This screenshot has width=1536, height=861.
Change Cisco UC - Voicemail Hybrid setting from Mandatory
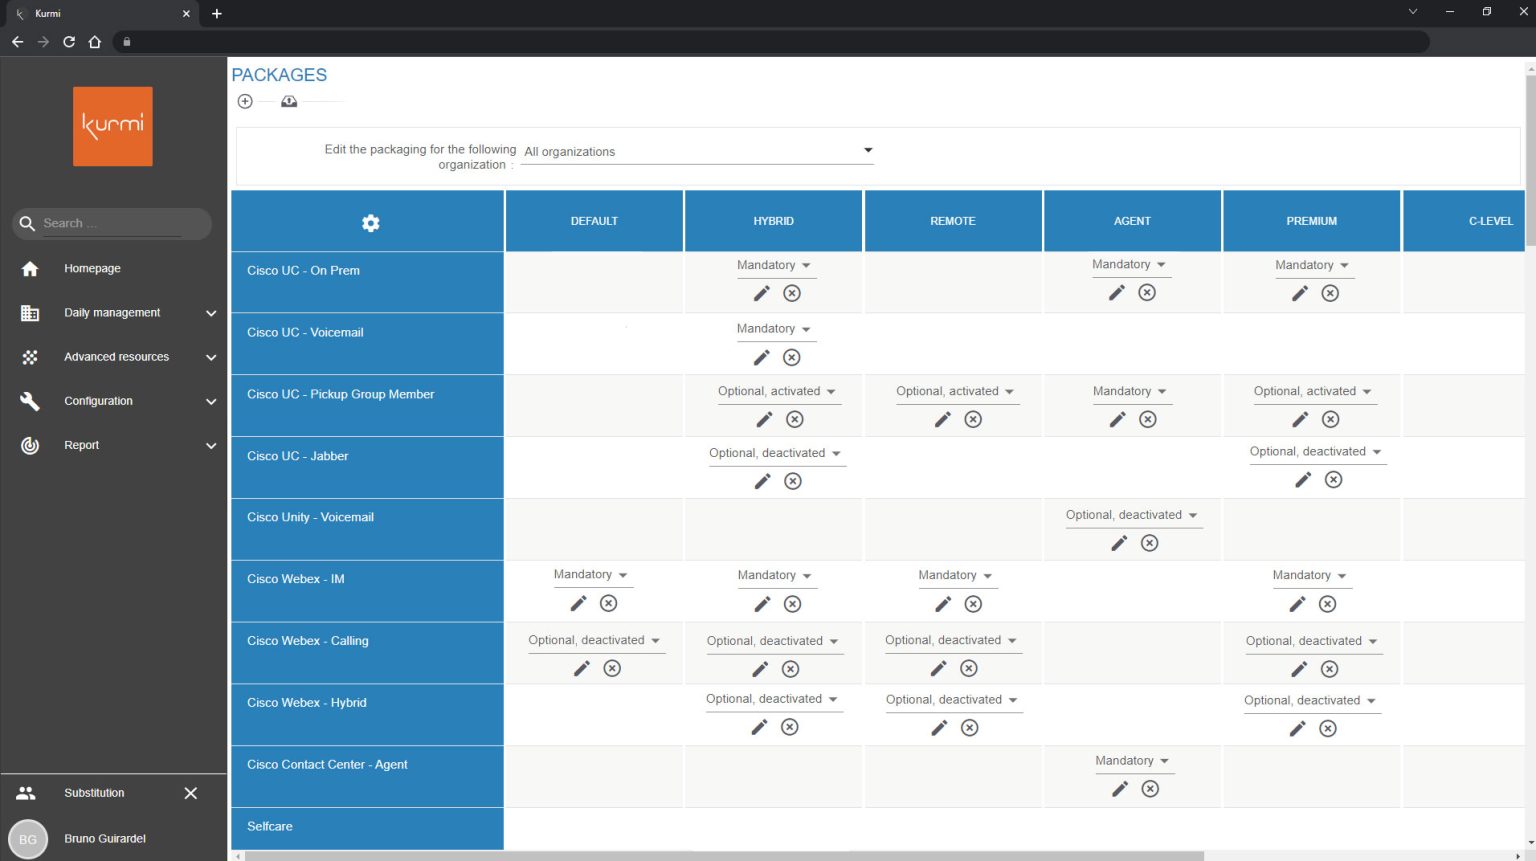pyautogui.click(x=776, y=328)
